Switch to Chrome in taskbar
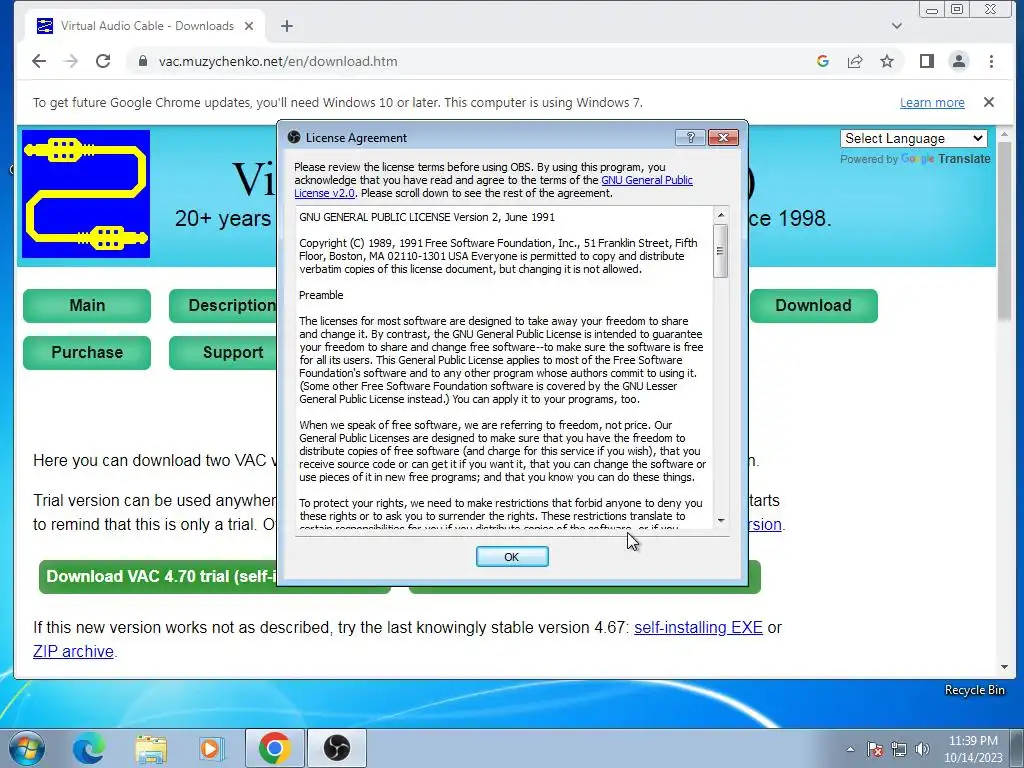This screenshot has width=1024, height=768. [274, 748]
